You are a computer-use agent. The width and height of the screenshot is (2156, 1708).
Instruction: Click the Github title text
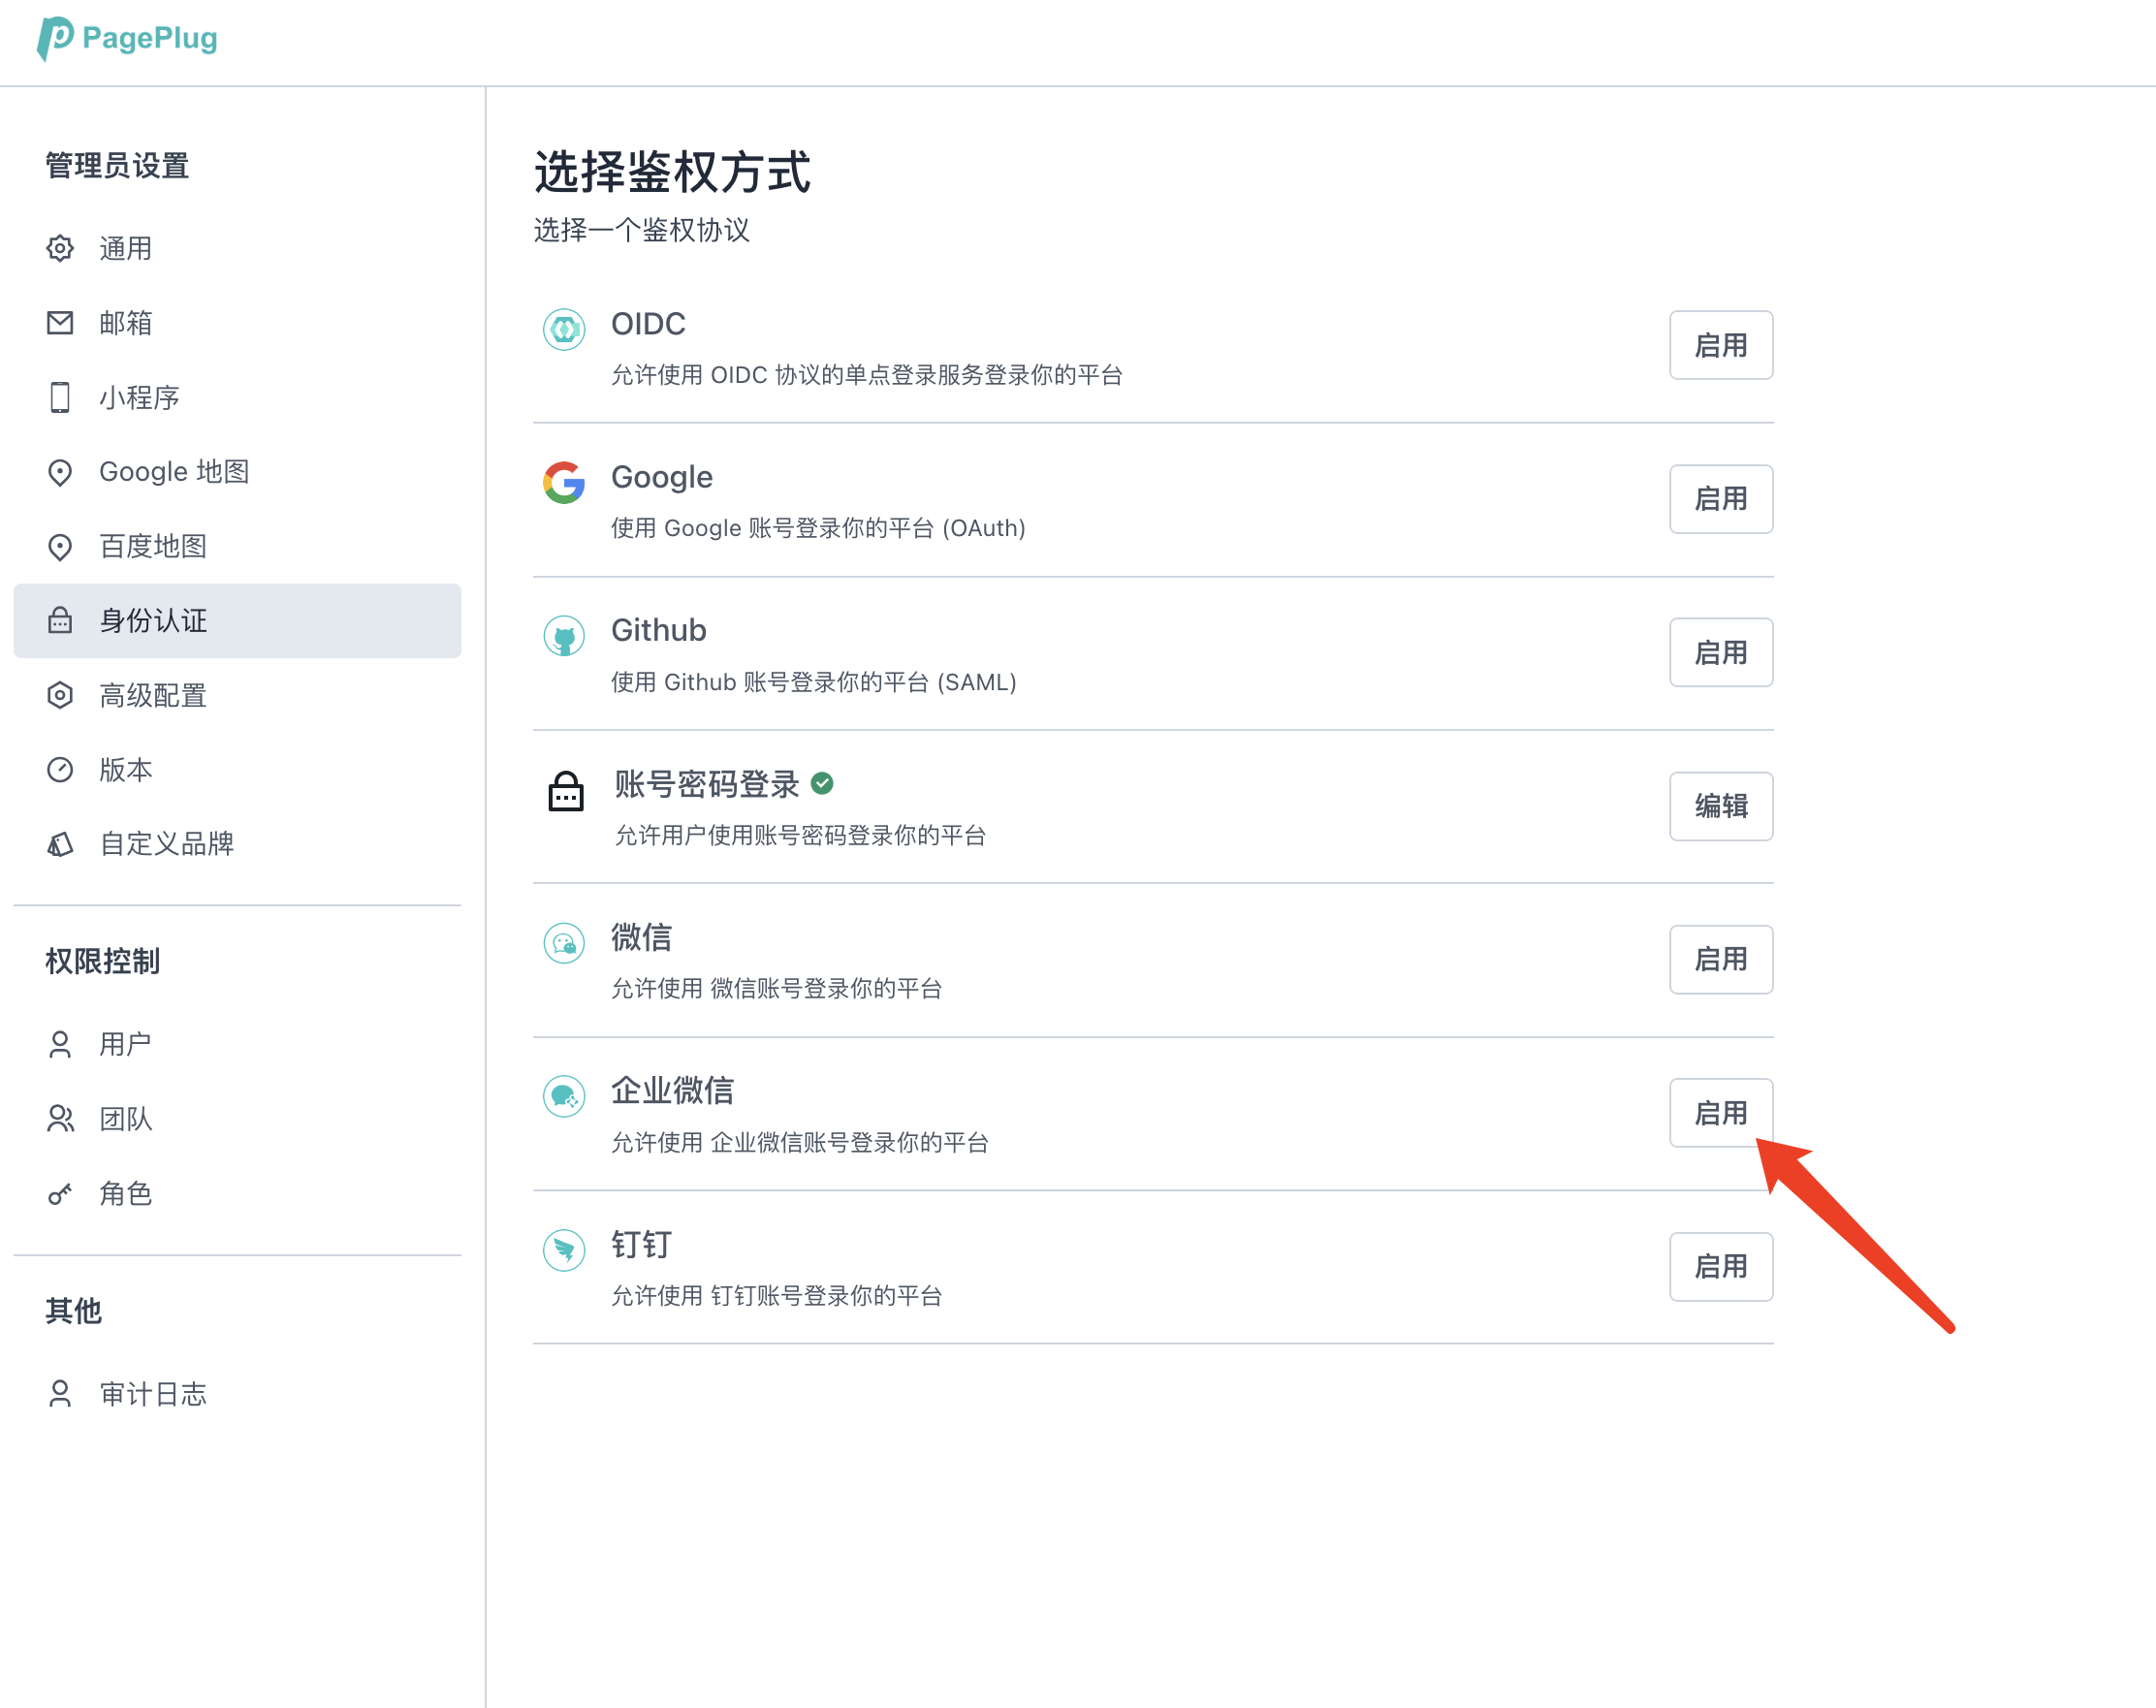pyautogui.click(x=659, y=630)
